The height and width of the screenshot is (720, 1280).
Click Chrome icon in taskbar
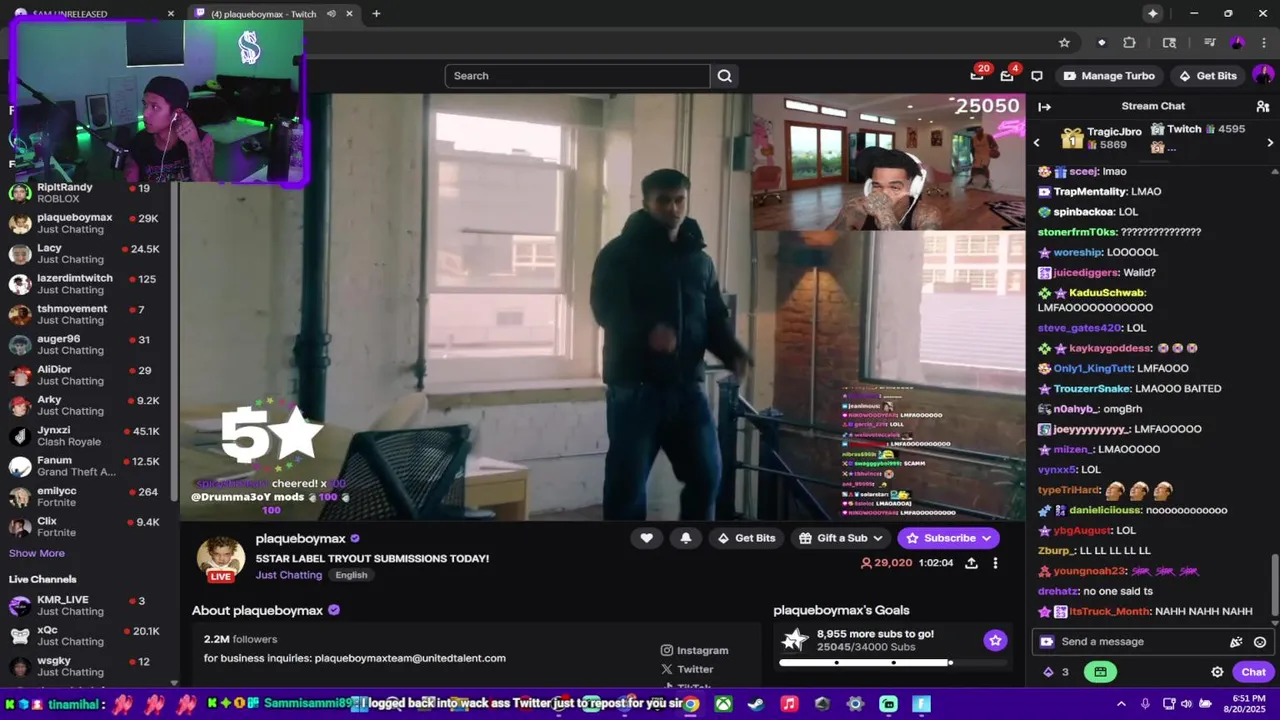[x=691, y=704]
